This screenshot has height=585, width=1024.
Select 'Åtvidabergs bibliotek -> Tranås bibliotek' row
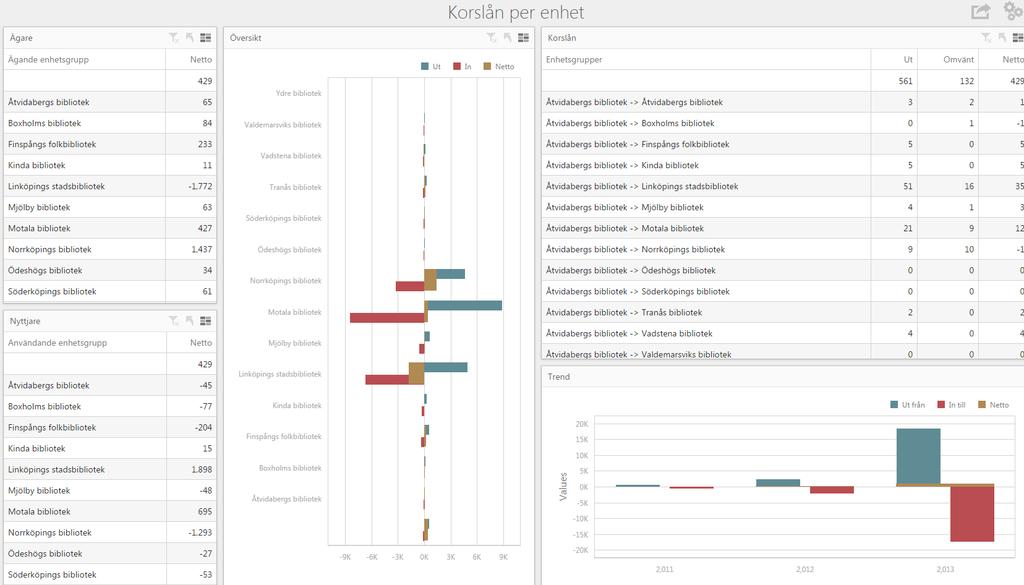pyautogui.click(x=783, y=312)
